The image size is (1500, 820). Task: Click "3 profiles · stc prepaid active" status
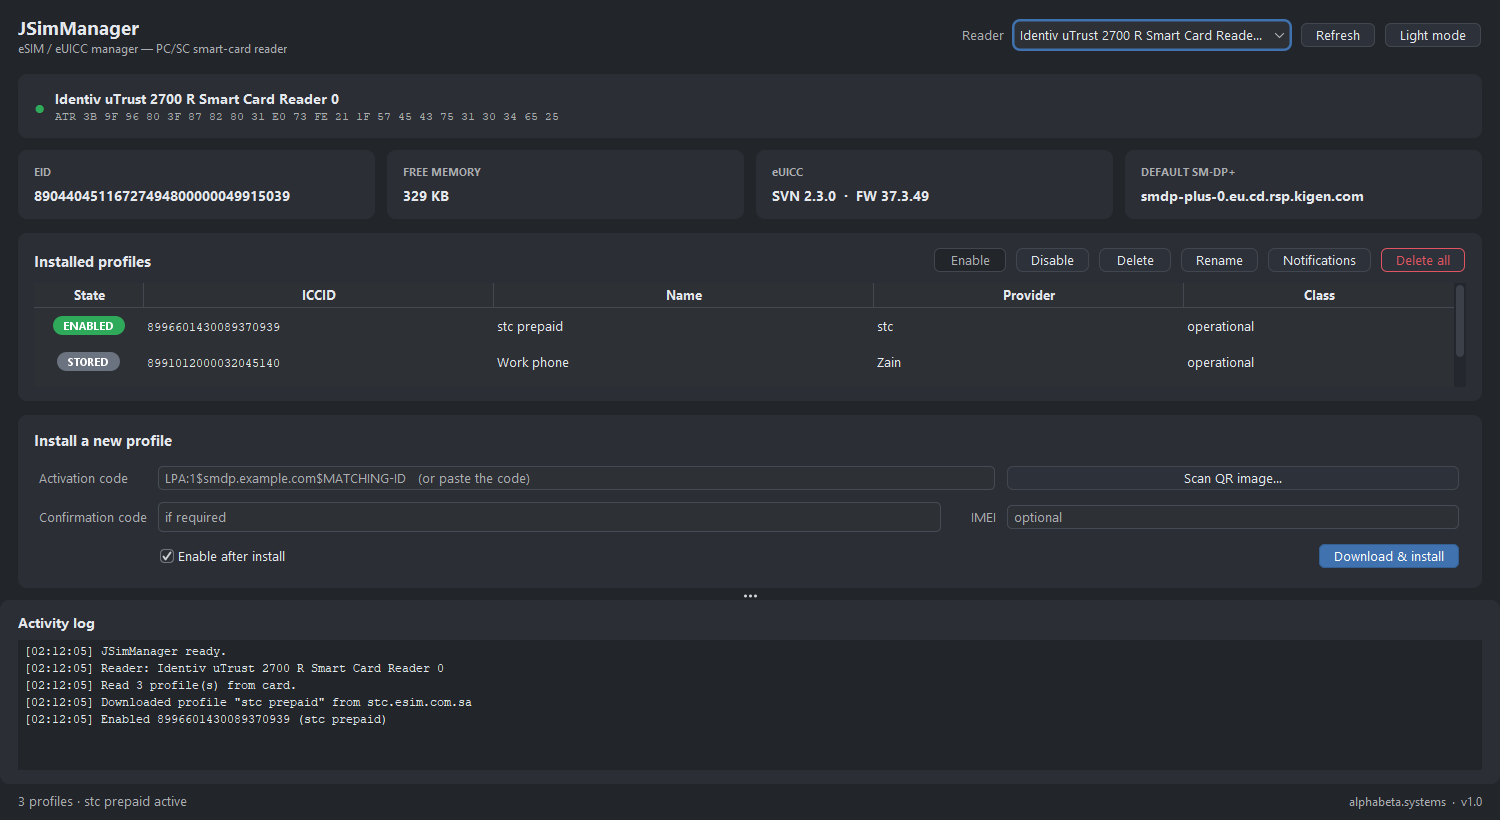tap(102, 802)
